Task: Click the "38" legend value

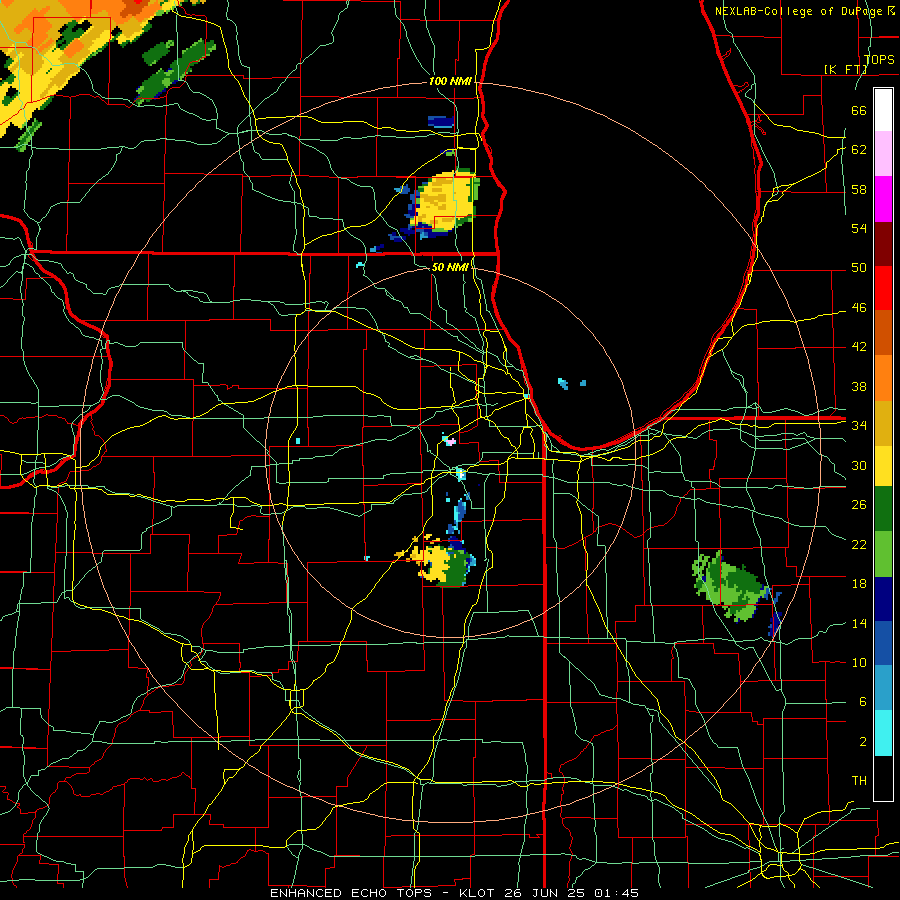Action: pos(859,386)
